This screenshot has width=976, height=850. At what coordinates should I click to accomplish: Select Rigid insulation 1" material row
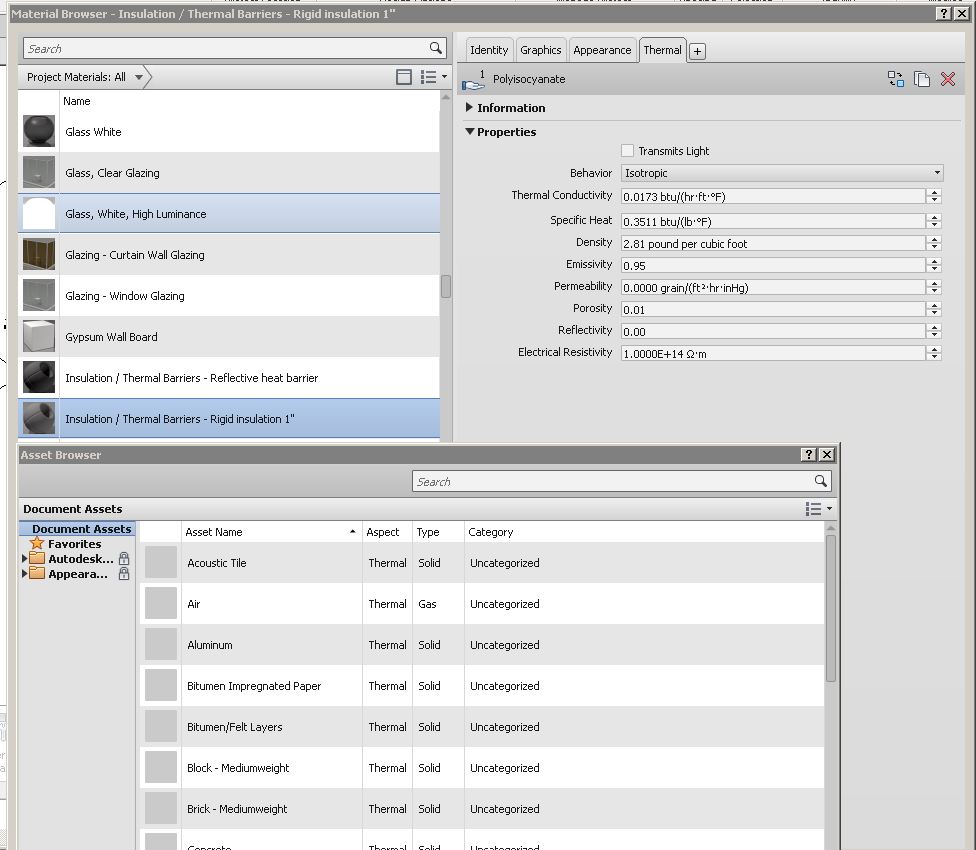(x=229, y=419)
